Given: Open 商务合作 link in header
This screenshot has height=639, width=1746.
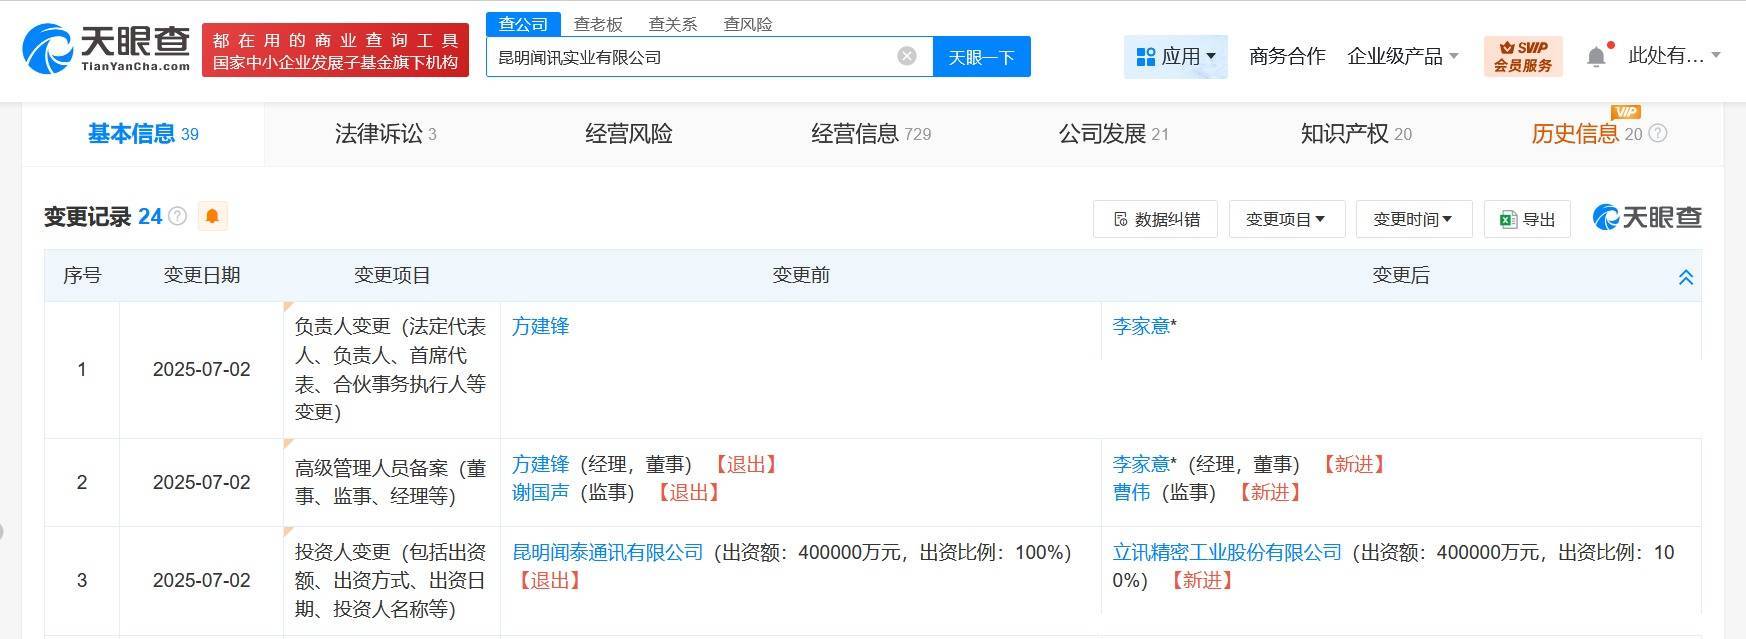Looking at the screenshot, I should (1287, 56).
